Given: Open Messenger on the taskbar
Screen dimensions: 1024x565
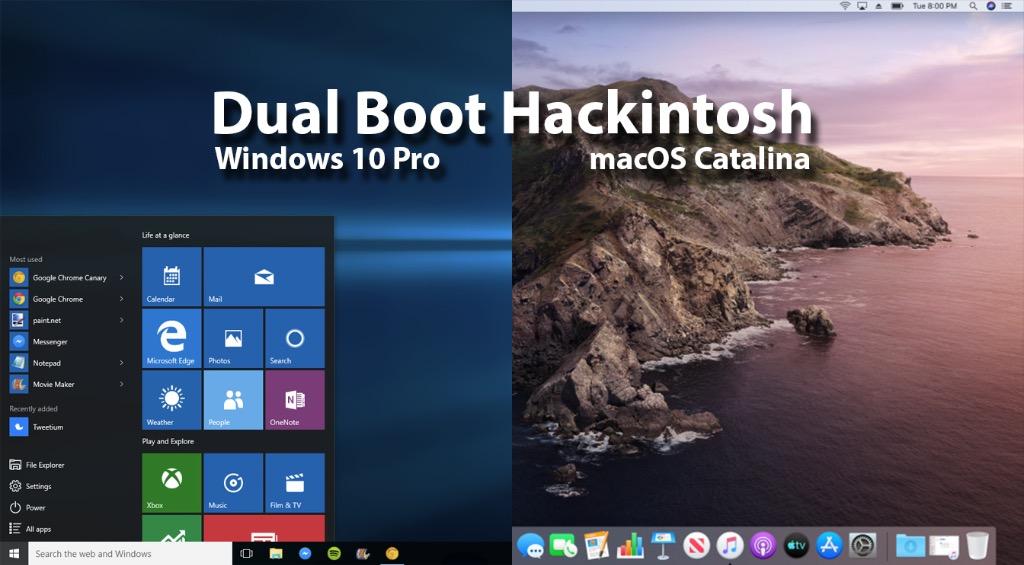Looking at the screenshot, I should (x=305, y=553).
